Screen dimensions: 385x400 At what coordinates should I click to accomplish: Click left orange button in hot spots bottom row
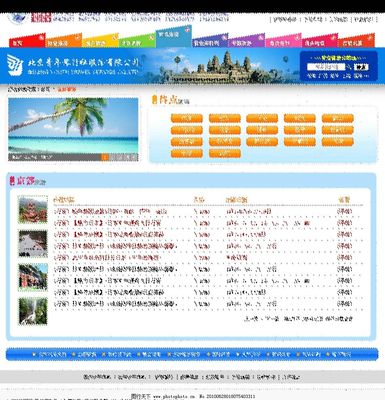pyautogui.click(x=187, y=153)
